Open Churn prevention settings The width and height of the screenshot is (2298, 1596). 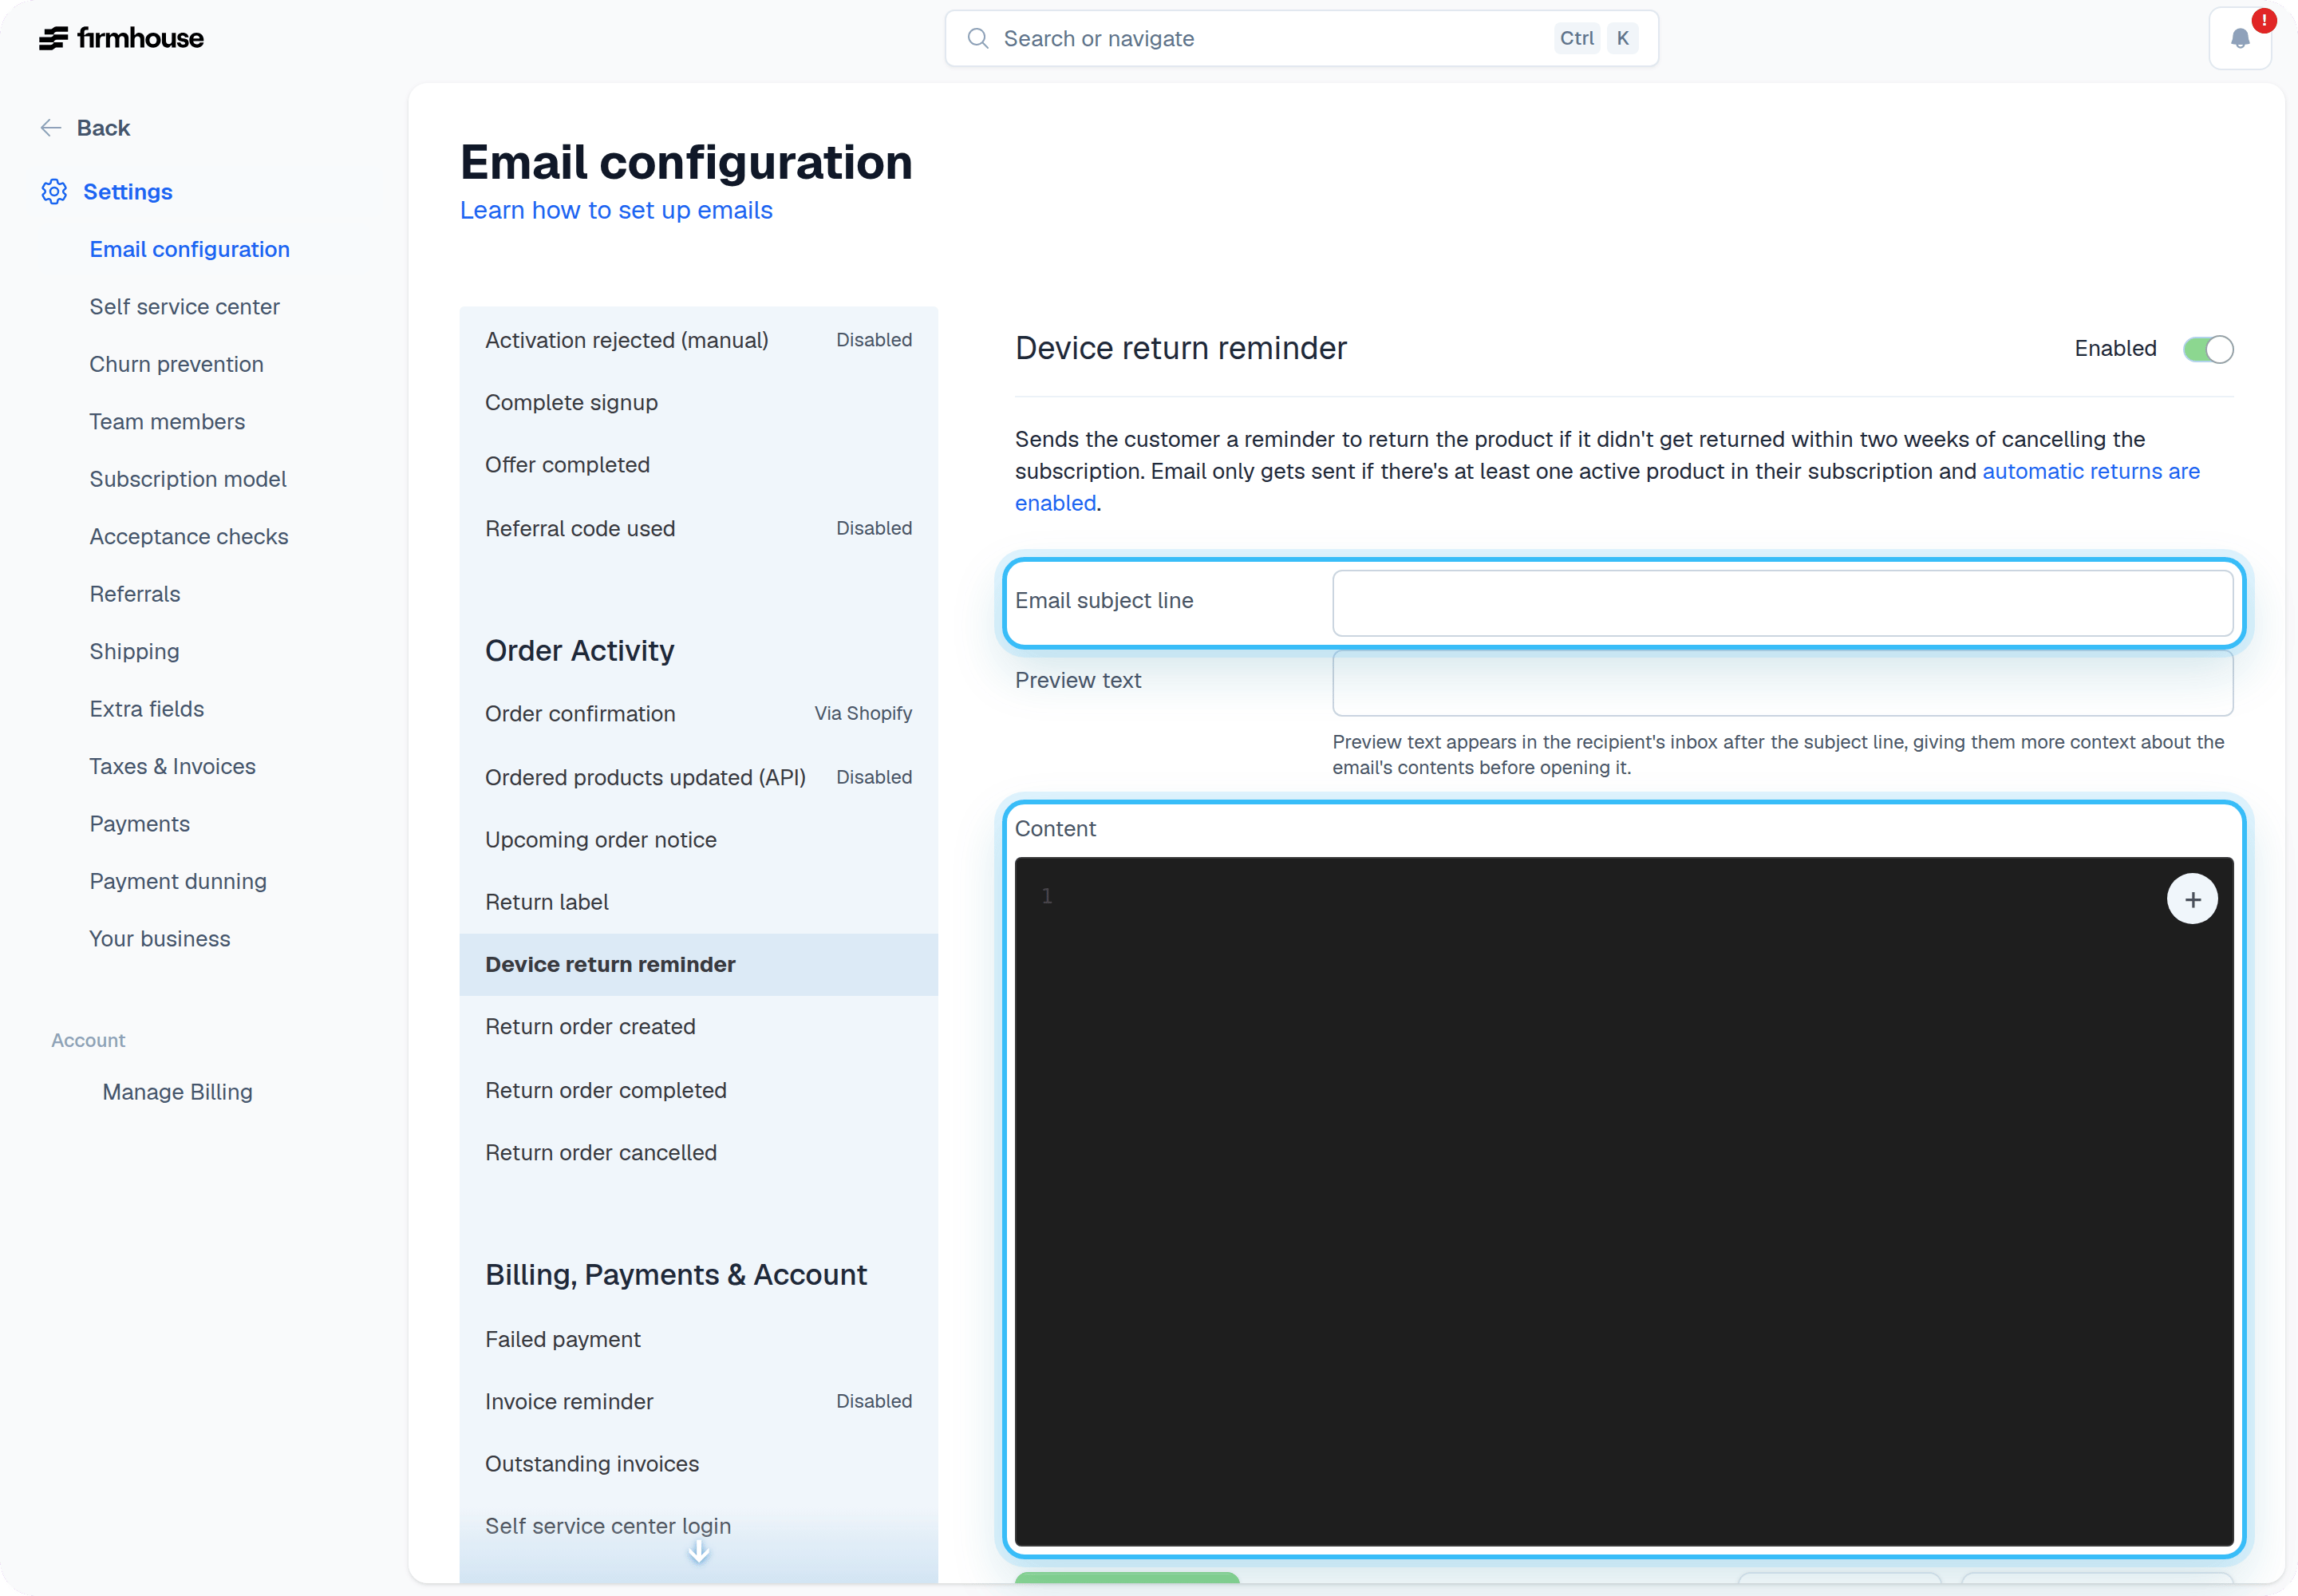(176, 364)
